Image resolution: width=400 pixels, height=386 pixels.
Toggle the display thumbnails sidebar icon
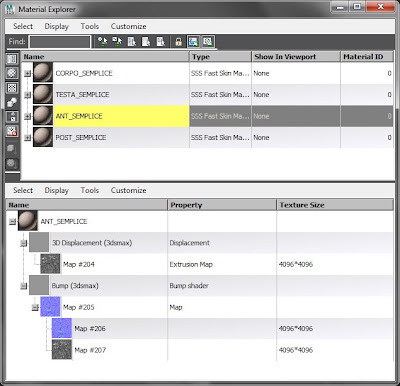12,59
